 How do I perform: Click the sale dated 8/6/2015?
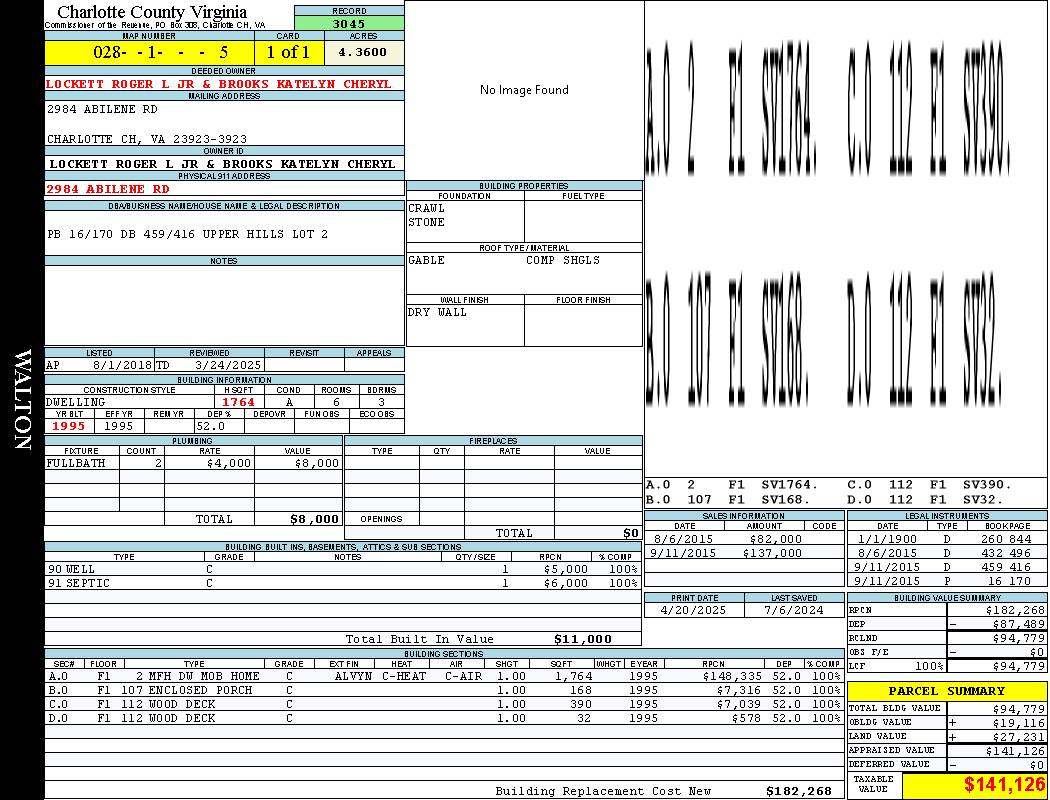point(684,539)
